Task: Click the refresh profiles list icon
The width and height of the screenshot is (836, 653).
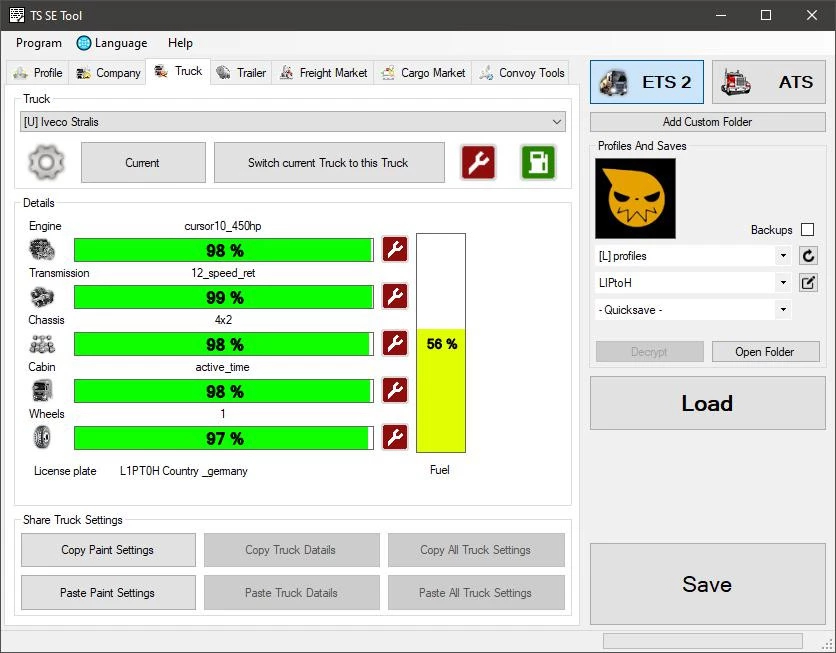Action: click(809, 256)
